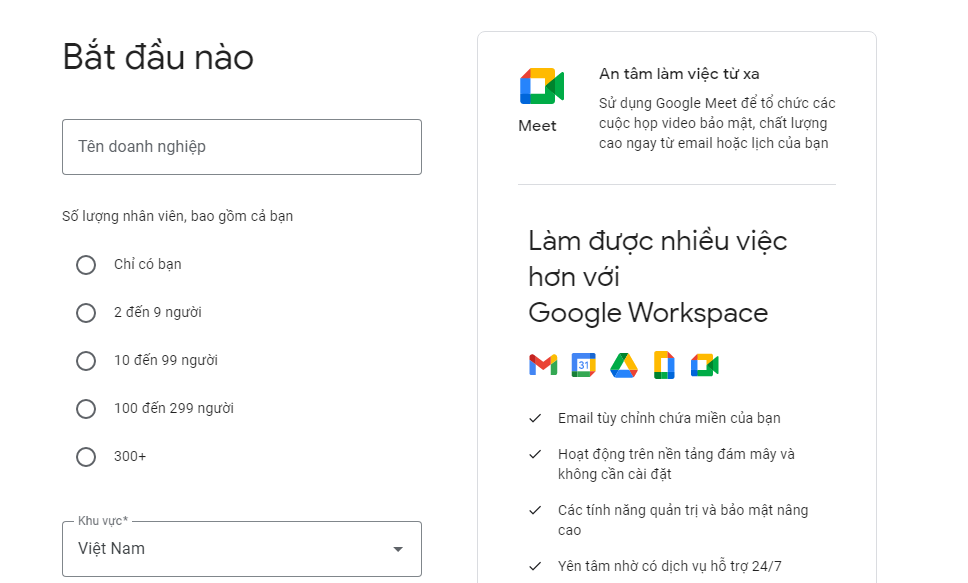
Task: Choose the '10 đến 99 người' radio option
Action: coord(86,361)
